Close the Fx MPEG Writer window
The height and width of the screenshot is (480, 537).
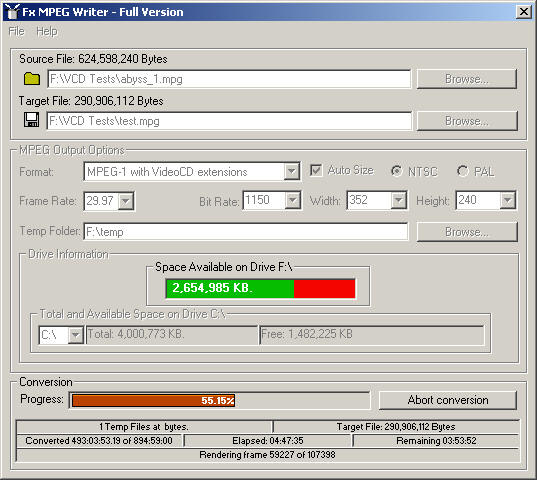(x=524, y=12)
